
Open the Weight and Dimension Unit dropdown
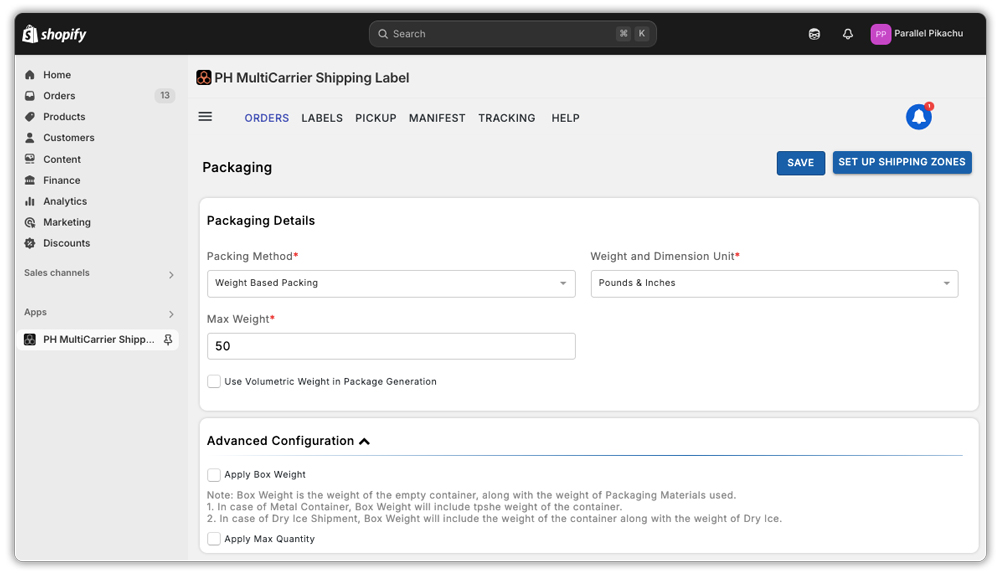pyautogui.click(x=774, y=283)
